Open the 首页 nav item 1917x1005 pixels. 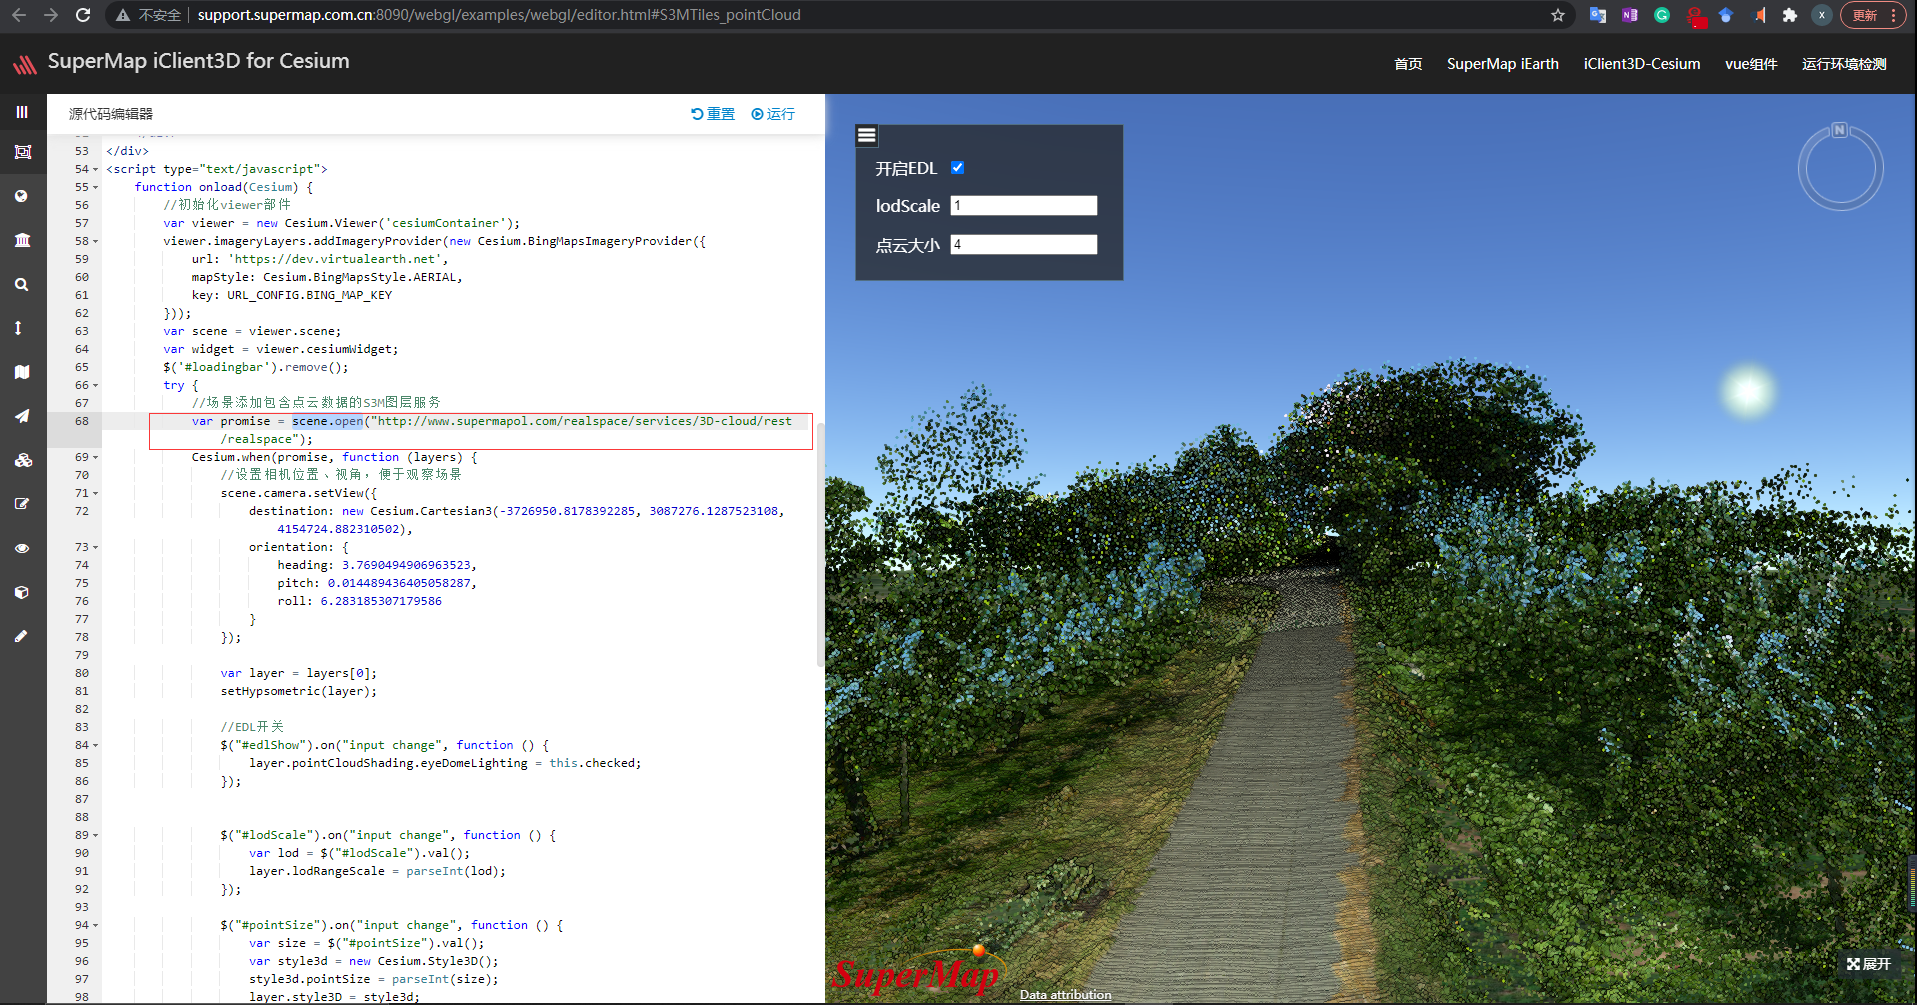click(1408, 64)
